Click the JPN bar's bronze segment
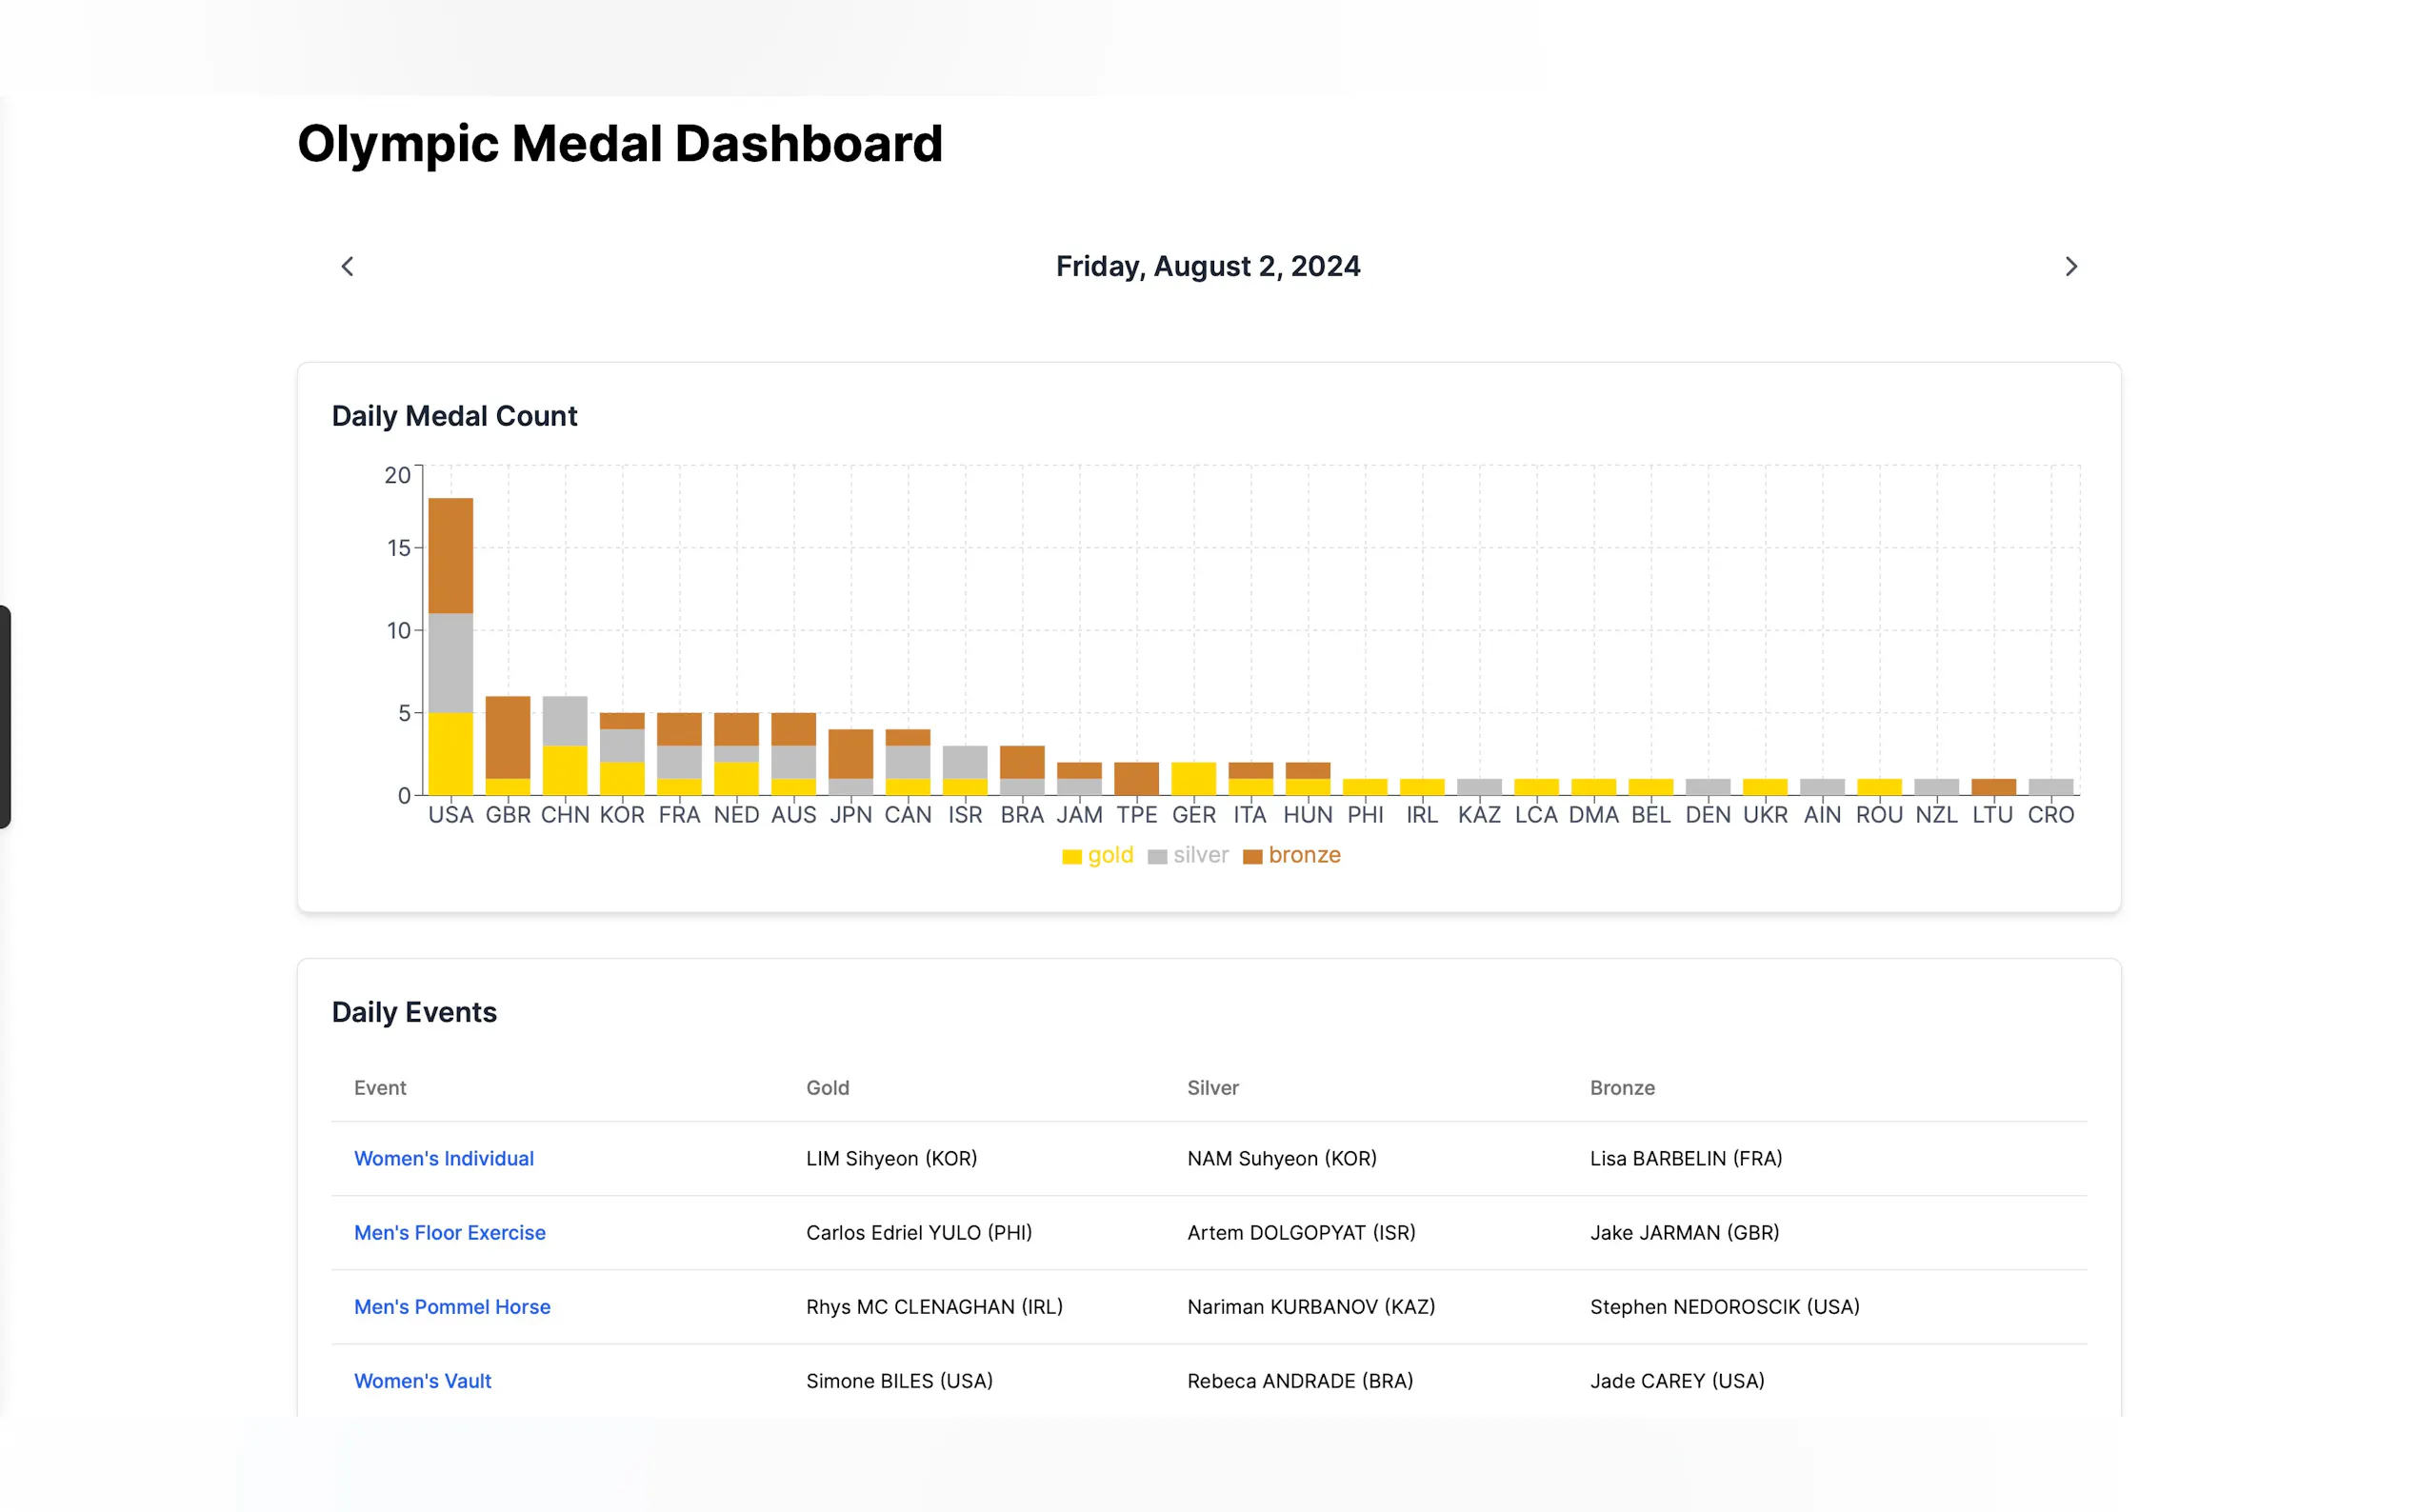Viewport: 2419px width, 1512px height. (x=850, y=753)
